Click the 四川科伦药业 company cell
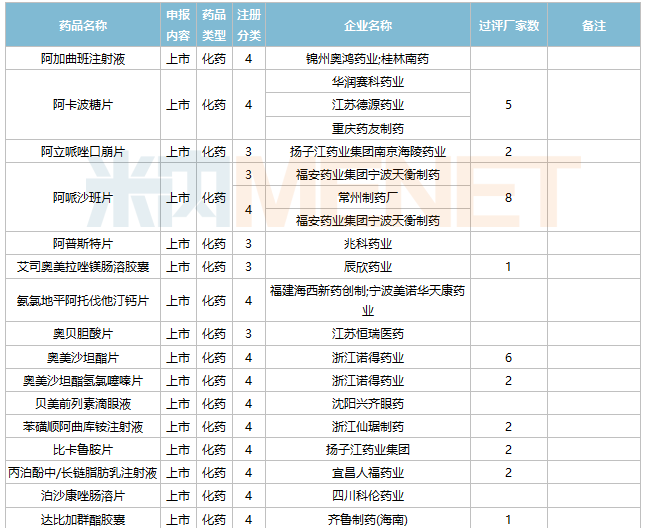The width and height of the screenshot is (645, 528). tap(368, 496)
